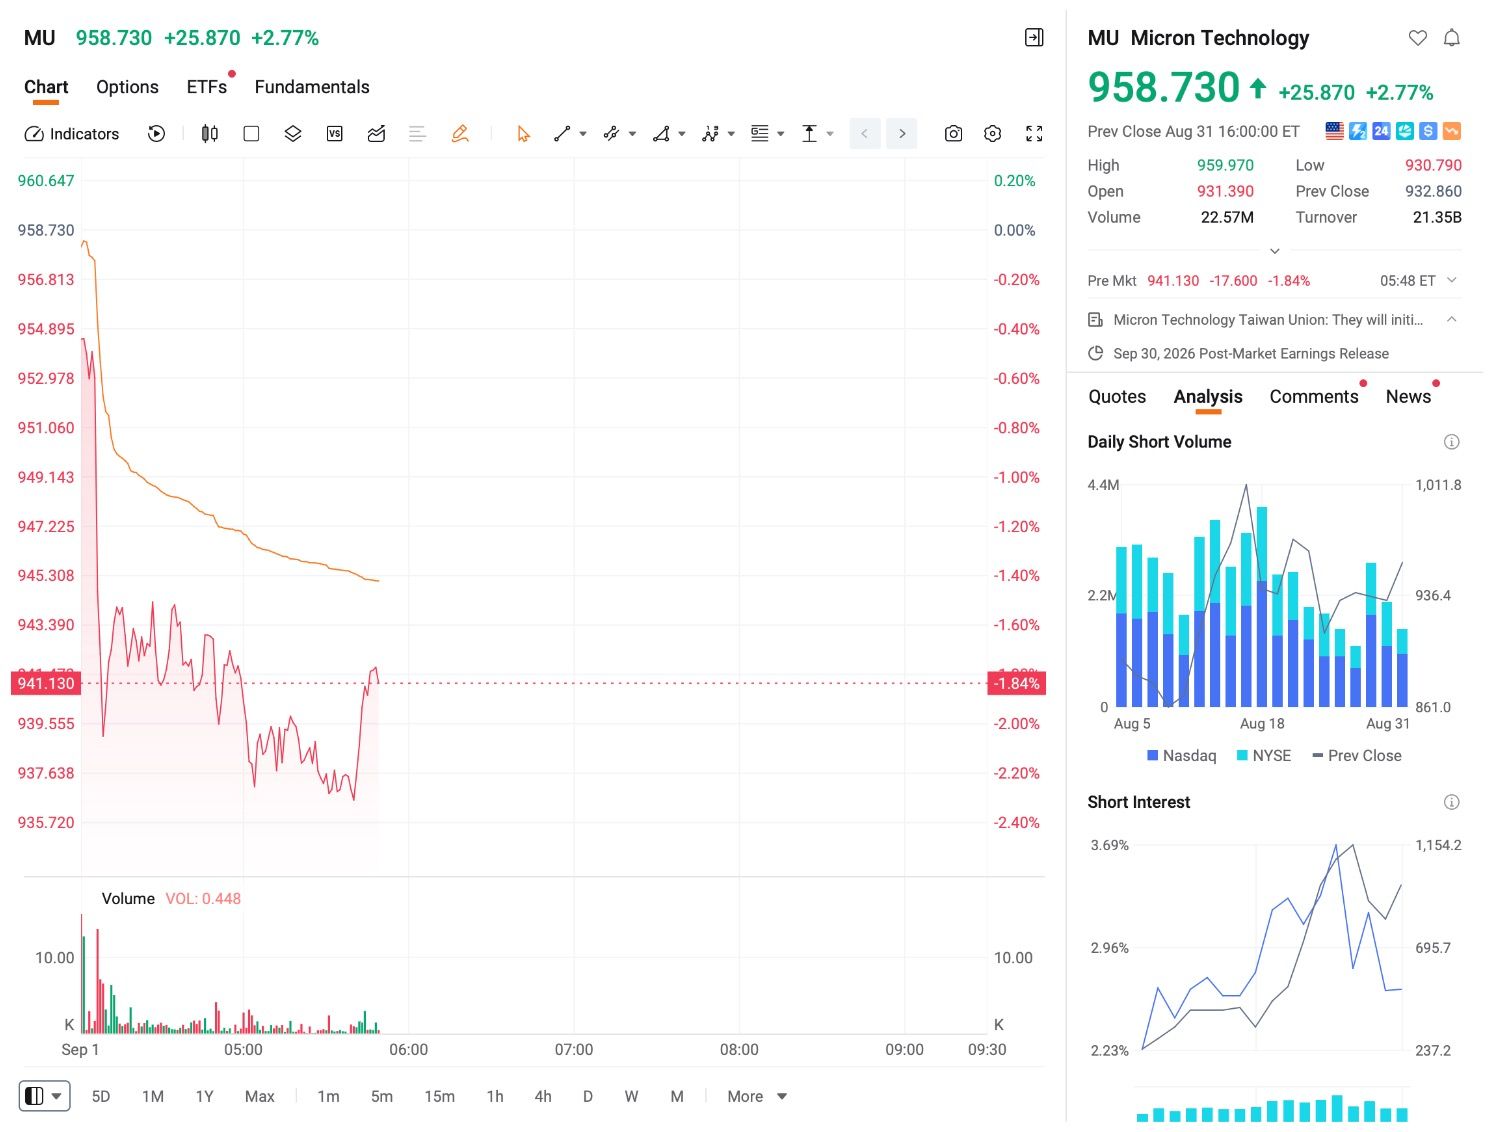Expand the shape tool dropdown arrow
This screenshot has height=1132, width=1493.
tap(682, 134)
